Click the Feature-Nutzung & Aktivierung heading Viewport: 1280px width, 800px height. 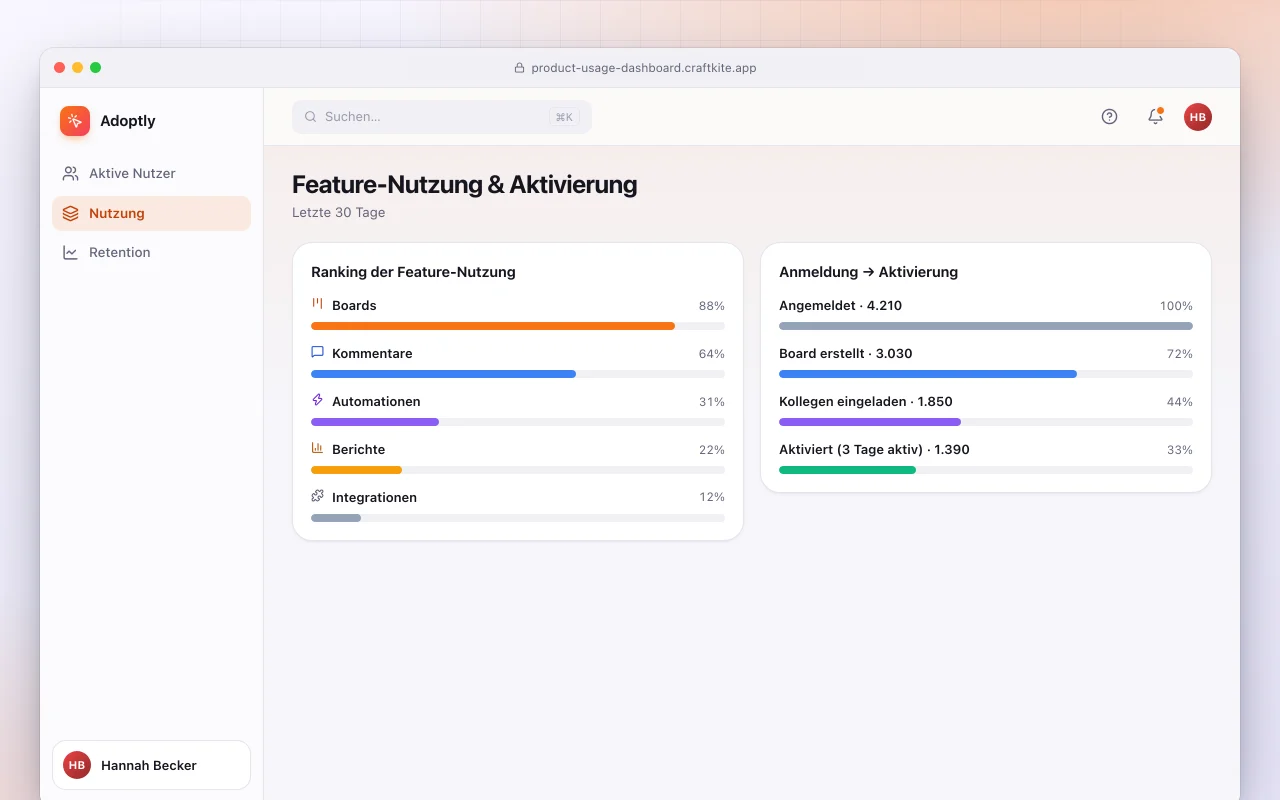(x=464, y=185)
